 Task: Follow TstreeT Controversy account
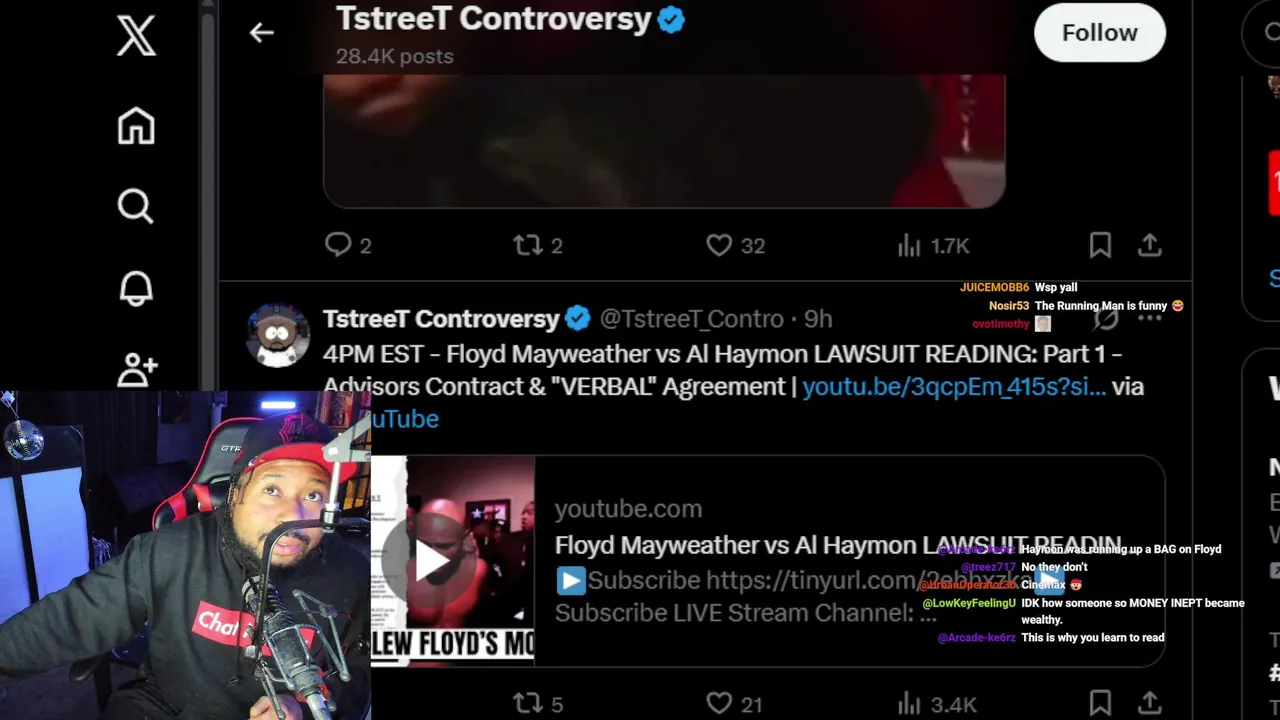1100,33
